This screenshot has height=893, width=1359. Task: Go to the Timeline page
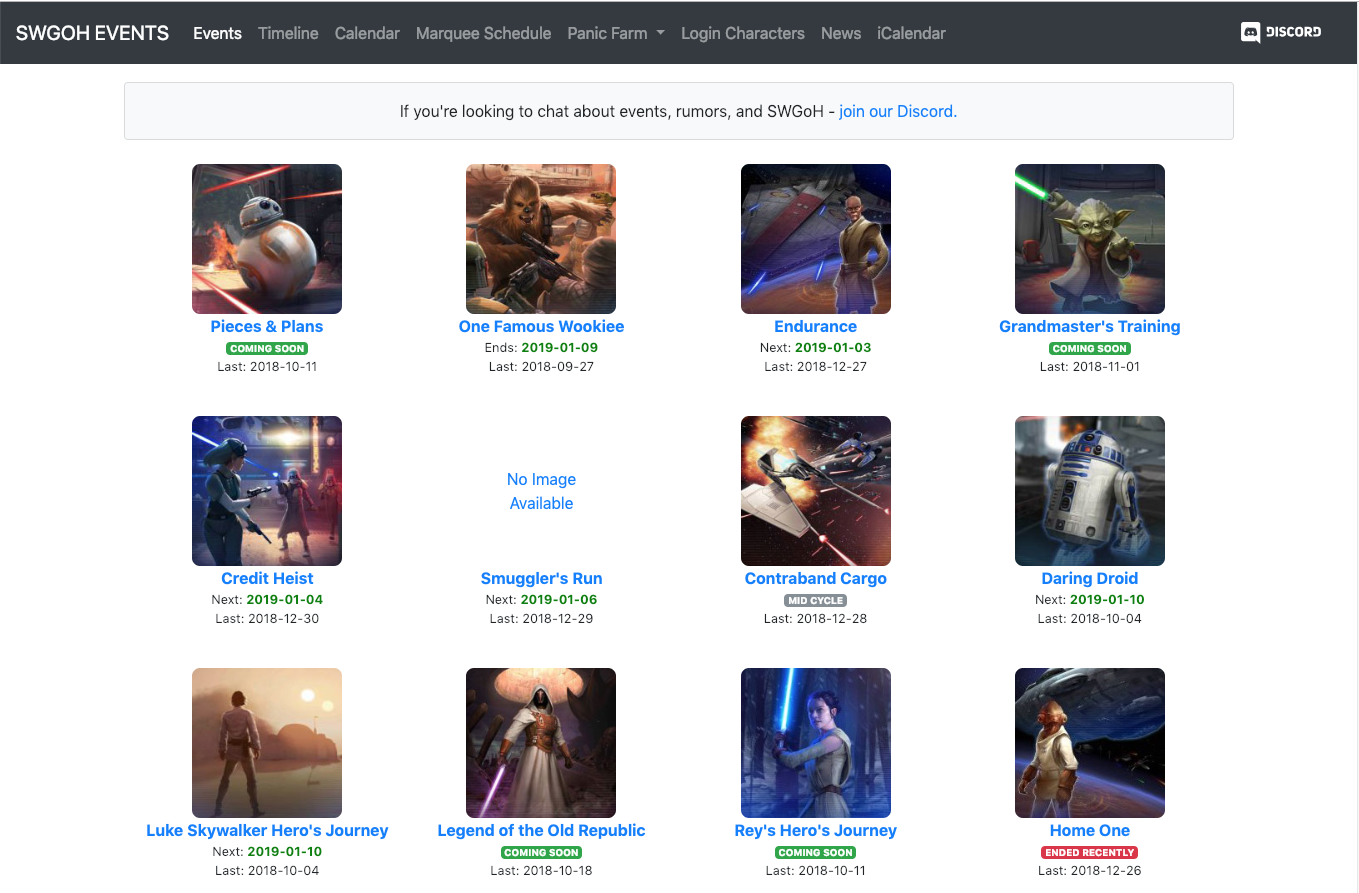pos(288,33)
